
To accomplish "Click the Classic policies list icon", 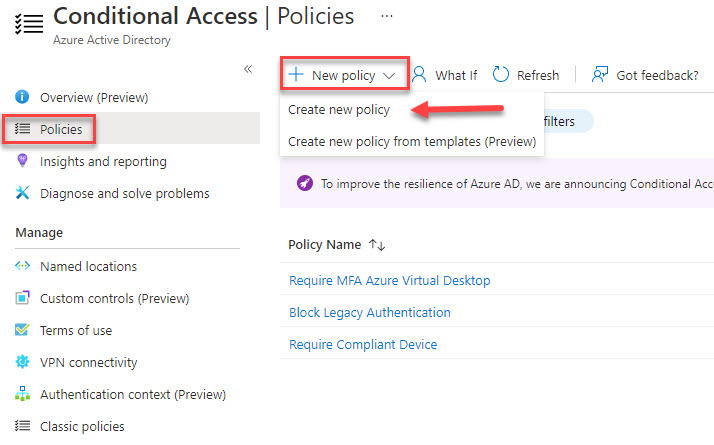I will 22,425.
